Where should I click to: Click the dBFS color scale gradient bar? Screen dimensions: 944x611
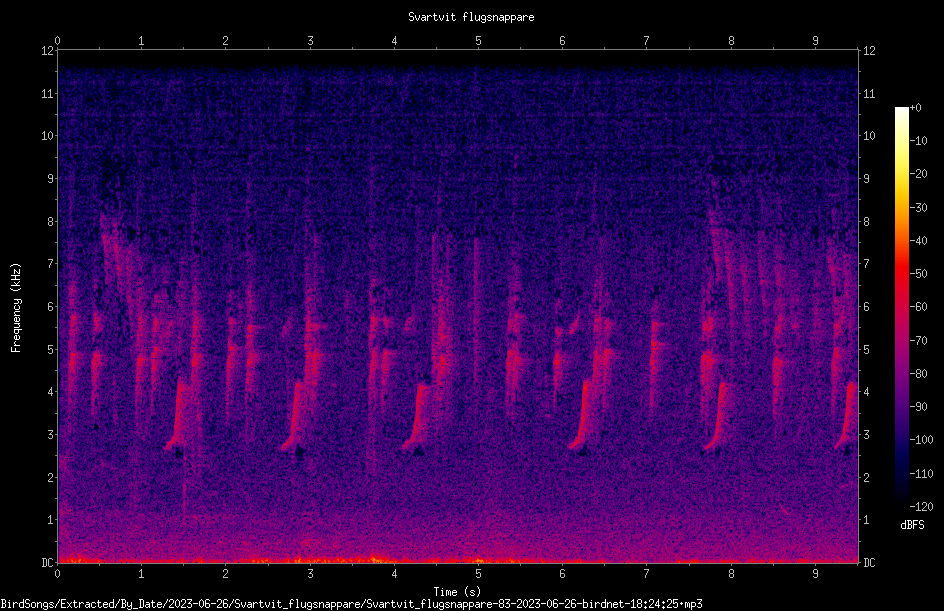(x=901, y=307)
